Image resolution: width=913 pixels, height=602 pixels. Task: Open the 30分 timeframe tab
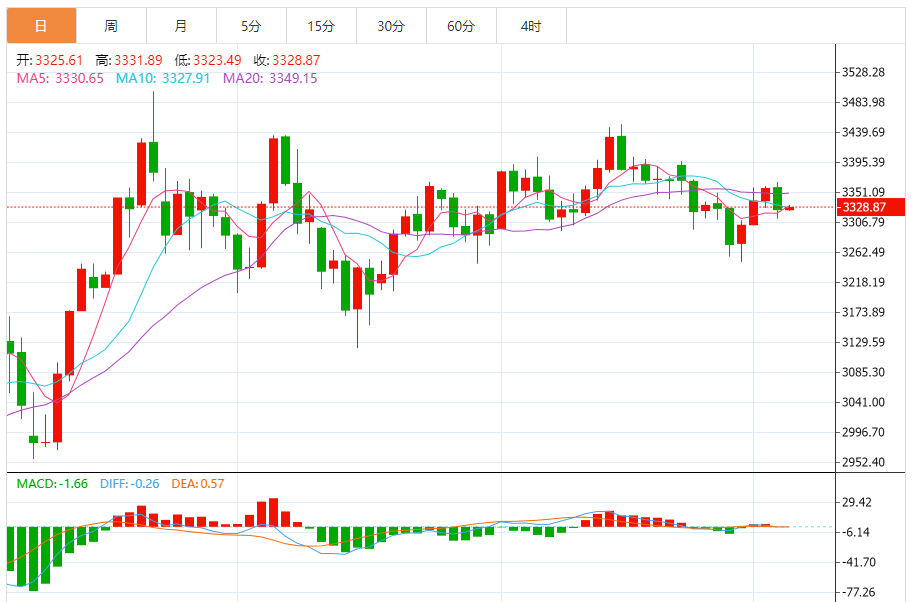pos(391,26)
